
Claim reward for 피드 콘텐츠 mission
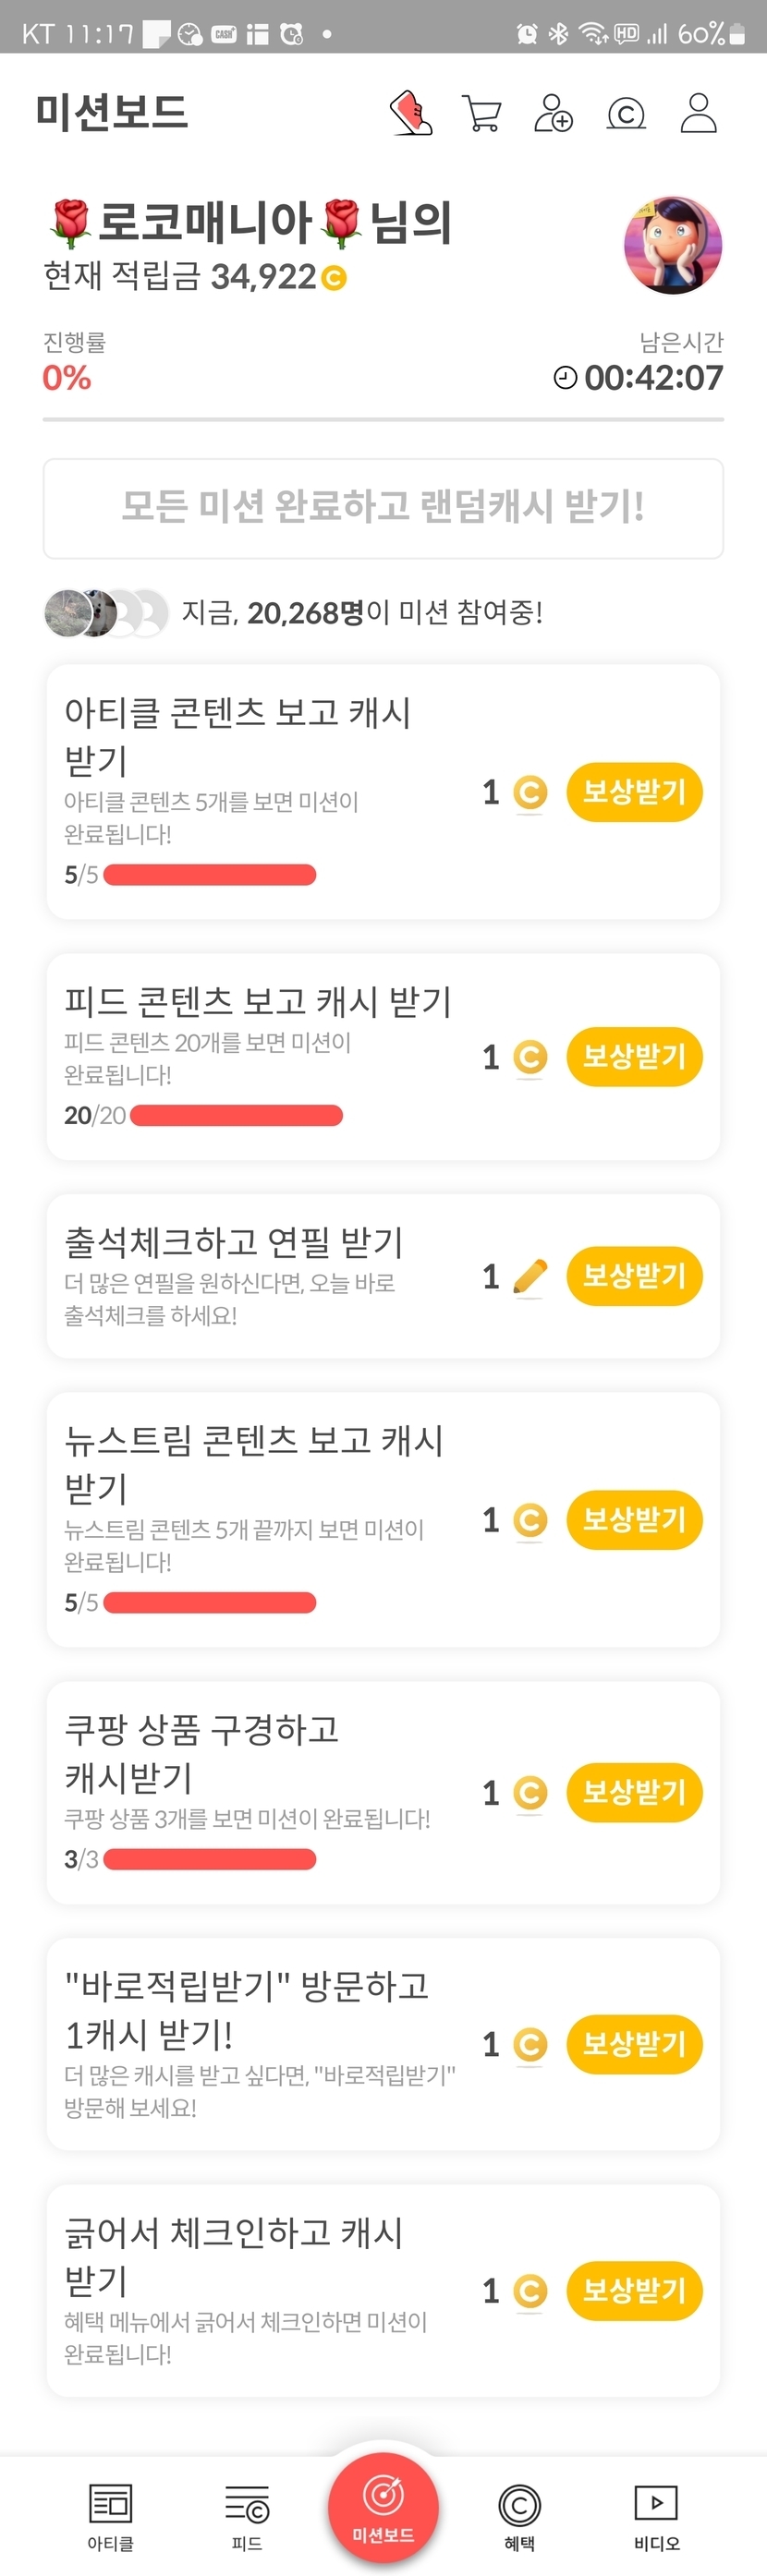(x=634, y=1056)
